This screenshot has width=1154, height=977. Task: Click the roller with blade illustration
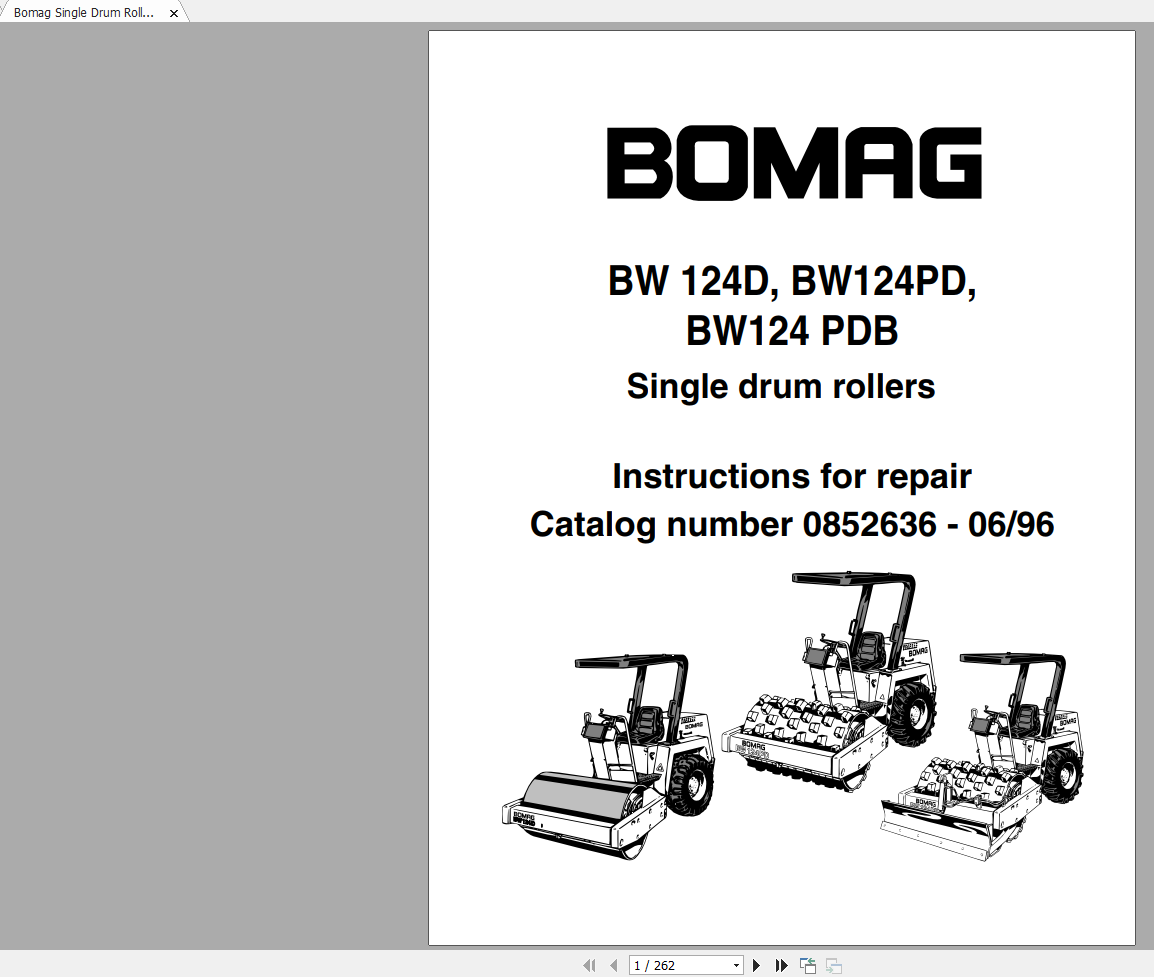pyautogui.click(x=982, y=755)
